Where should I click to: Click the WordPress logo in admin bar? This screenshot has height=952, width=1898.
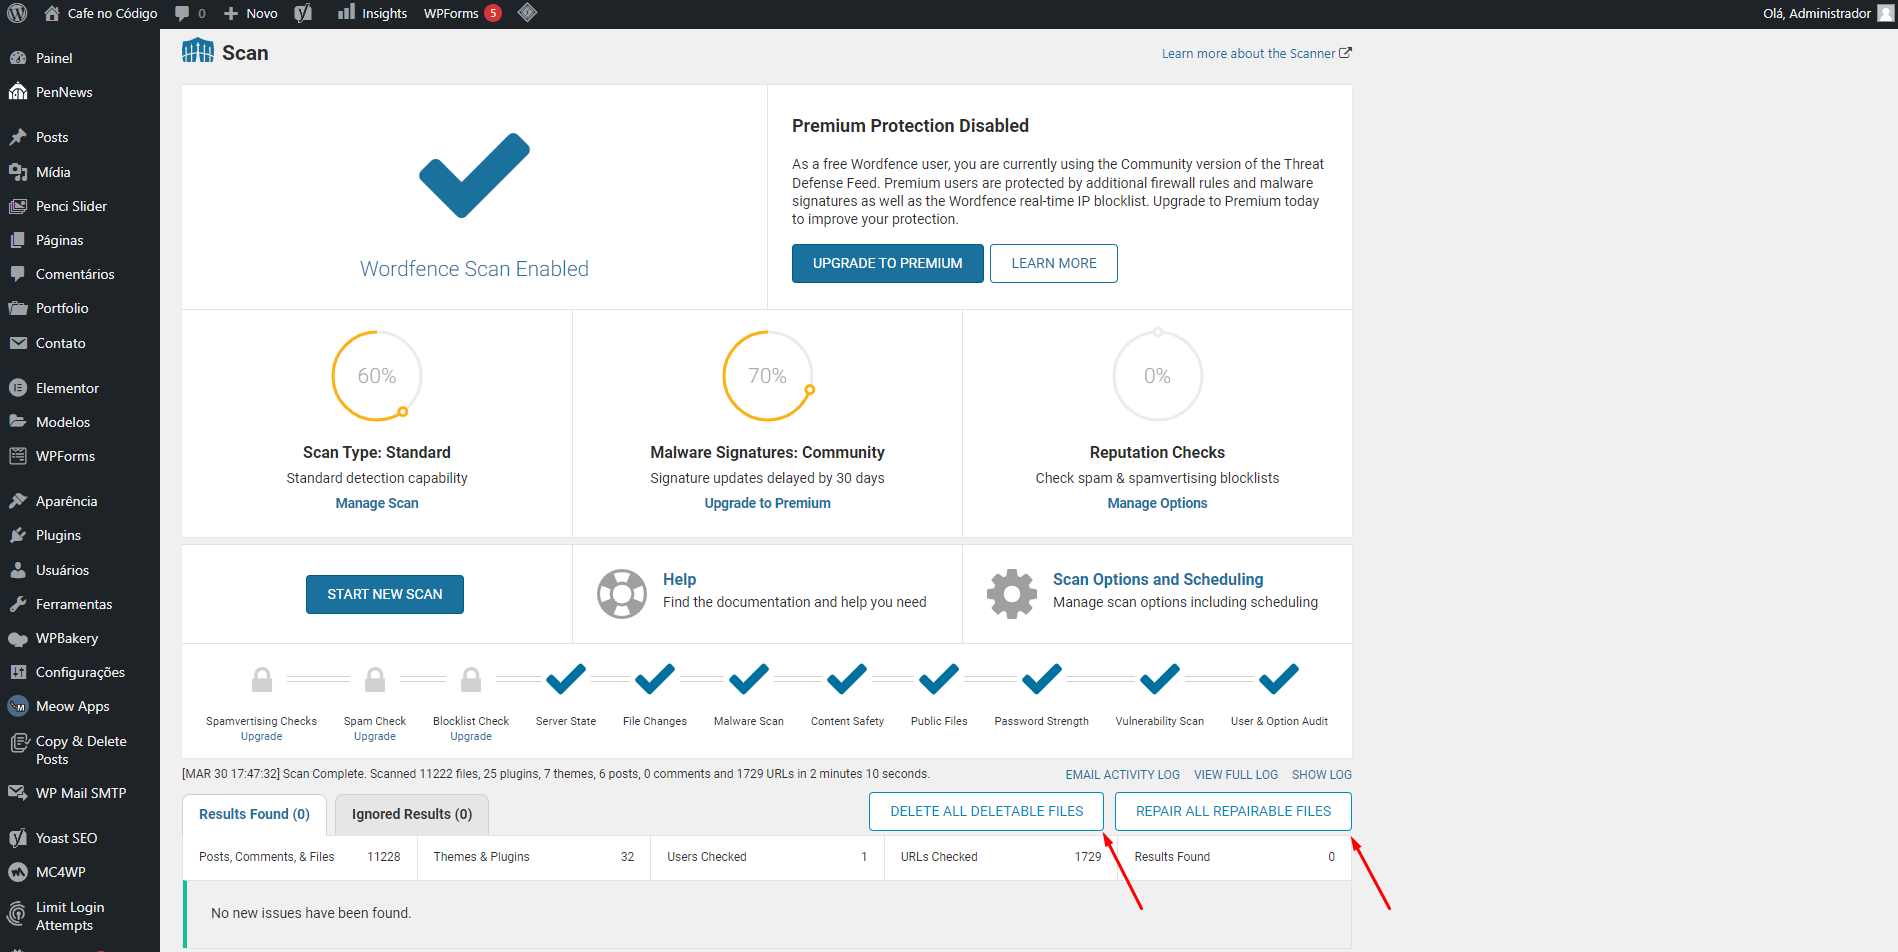point(17,13)
